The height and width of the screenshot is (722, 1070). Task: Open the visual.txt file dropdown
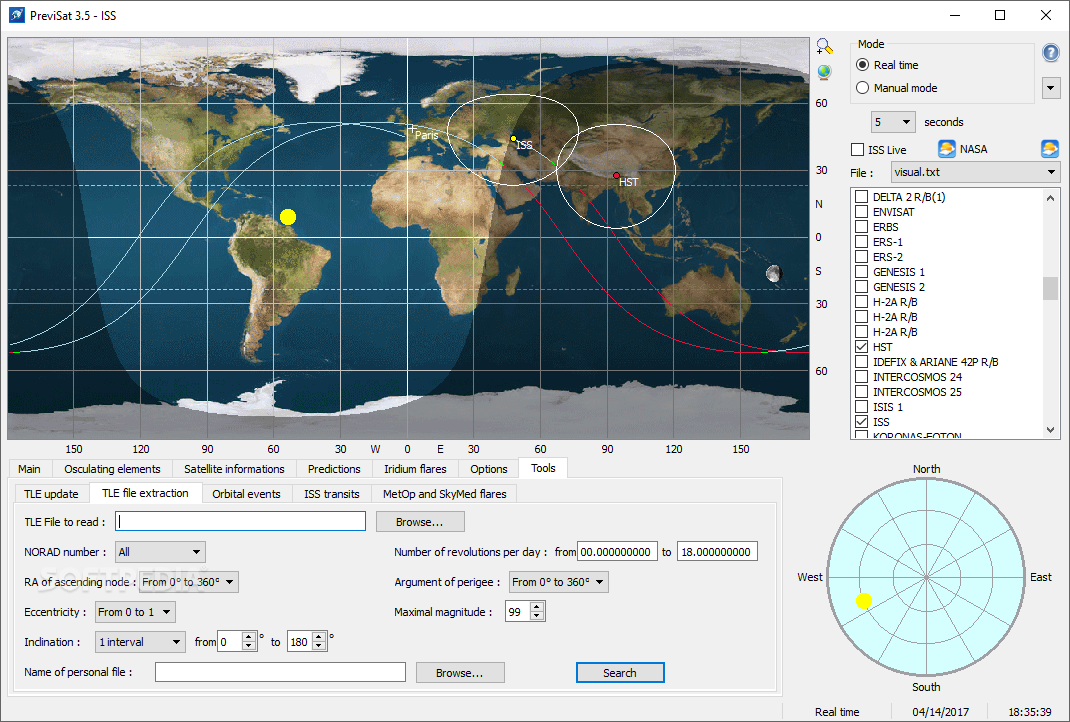tap(975, 172)
